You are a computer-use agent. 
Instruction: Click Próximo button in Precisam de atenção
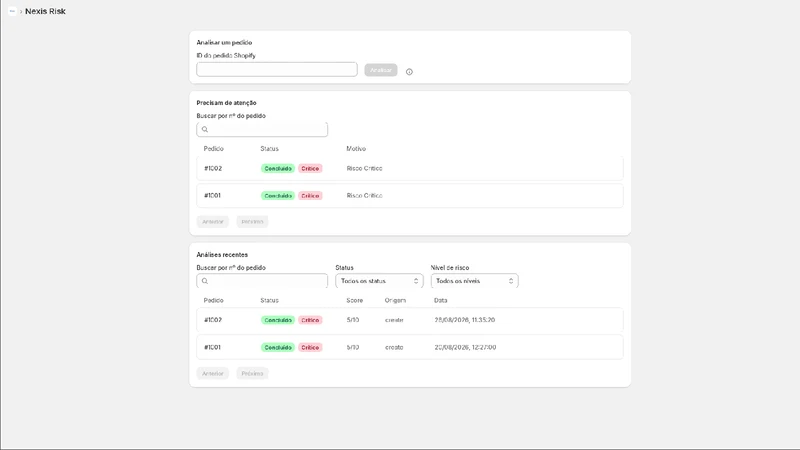point(252,221)
